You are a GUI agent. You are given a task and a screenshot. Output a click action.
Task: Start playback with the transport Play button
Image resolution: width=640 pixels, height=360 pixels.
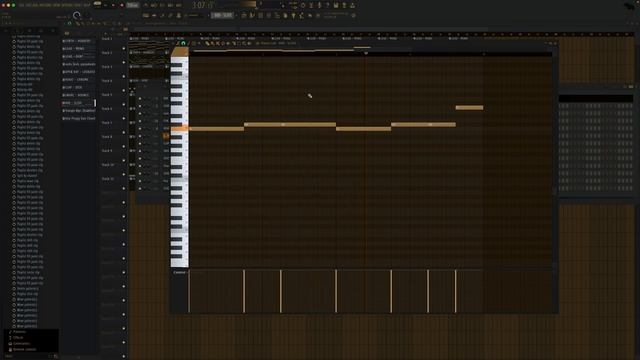pyautogui.click(x=105, y=5)
